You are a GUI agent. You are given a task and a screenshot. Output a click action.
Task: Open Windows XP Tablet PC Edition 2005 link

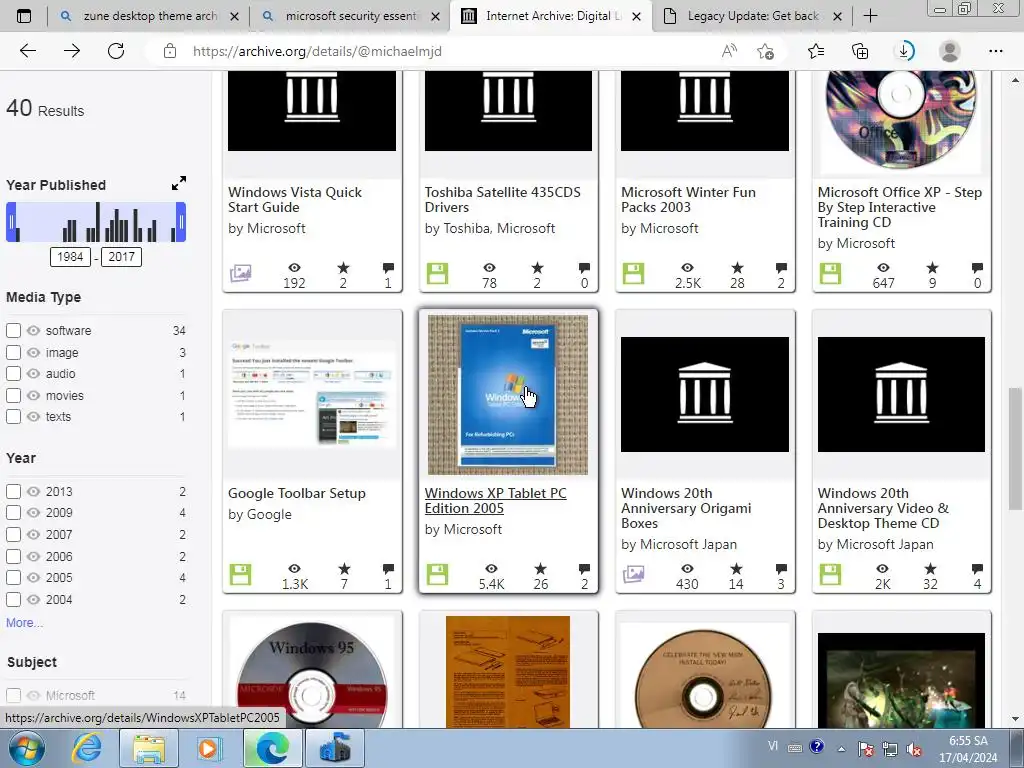point(495,501)
